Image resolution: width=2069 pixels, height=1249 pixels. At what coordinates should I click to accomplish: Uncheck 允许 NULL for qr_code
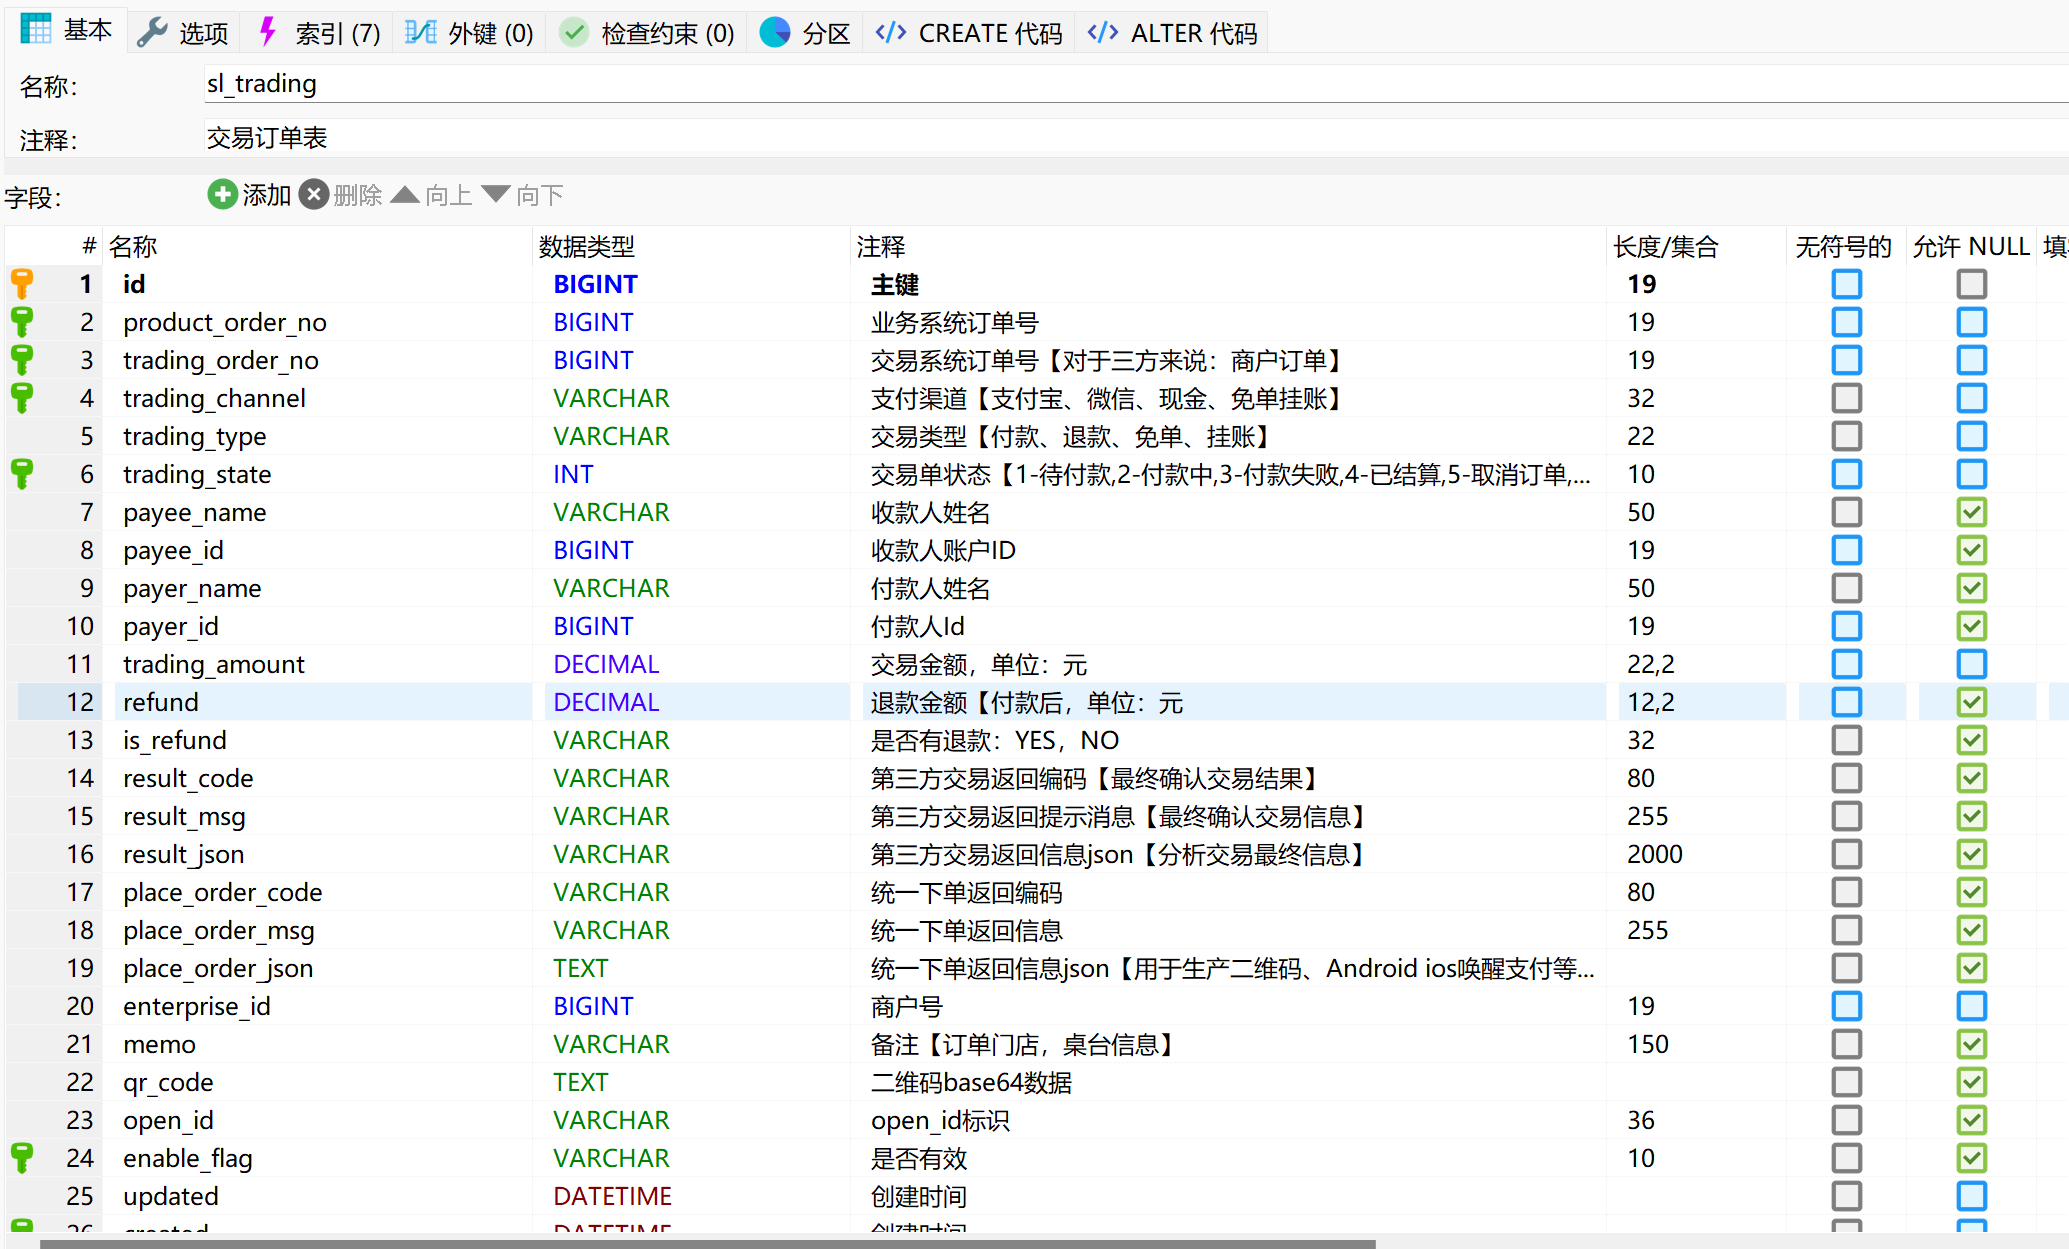(x=1972, y=1082)
